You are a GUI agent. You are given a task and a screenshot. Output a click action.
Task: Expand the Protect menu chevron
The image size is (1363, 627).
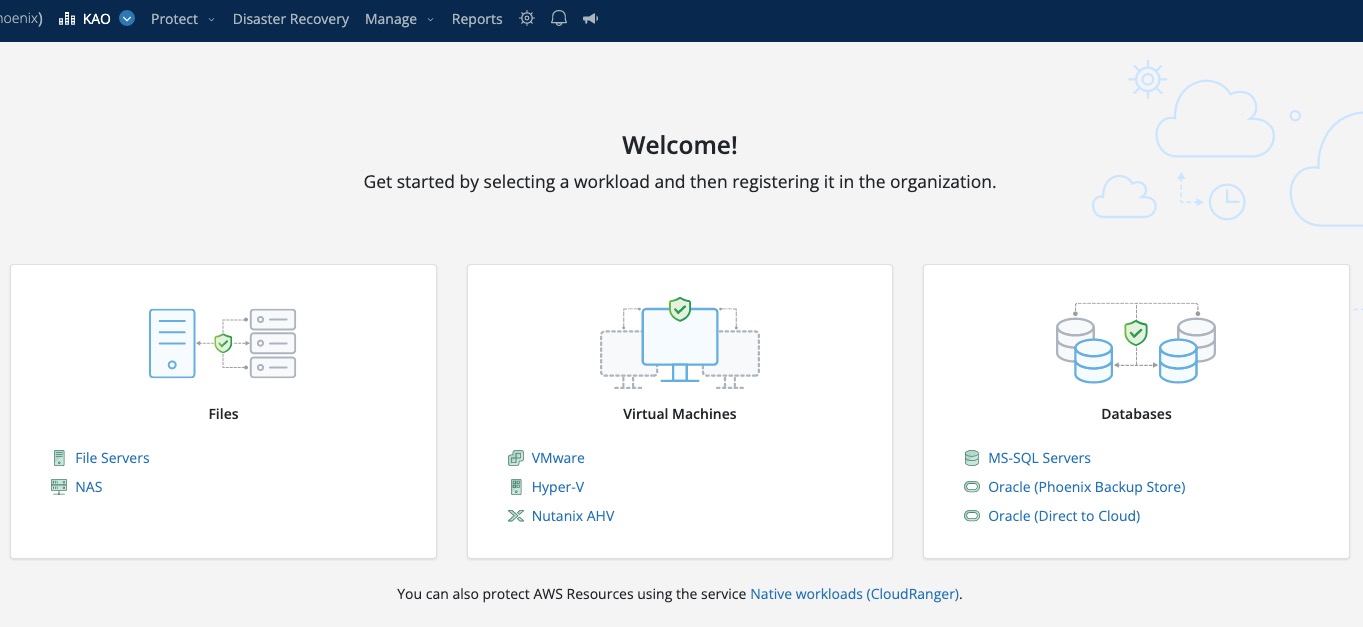click(211, 19)
